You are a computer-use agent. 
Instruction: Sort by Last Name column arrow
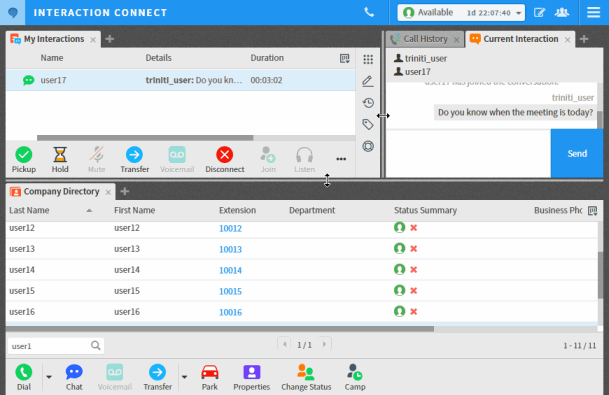(x=89, y=211)
